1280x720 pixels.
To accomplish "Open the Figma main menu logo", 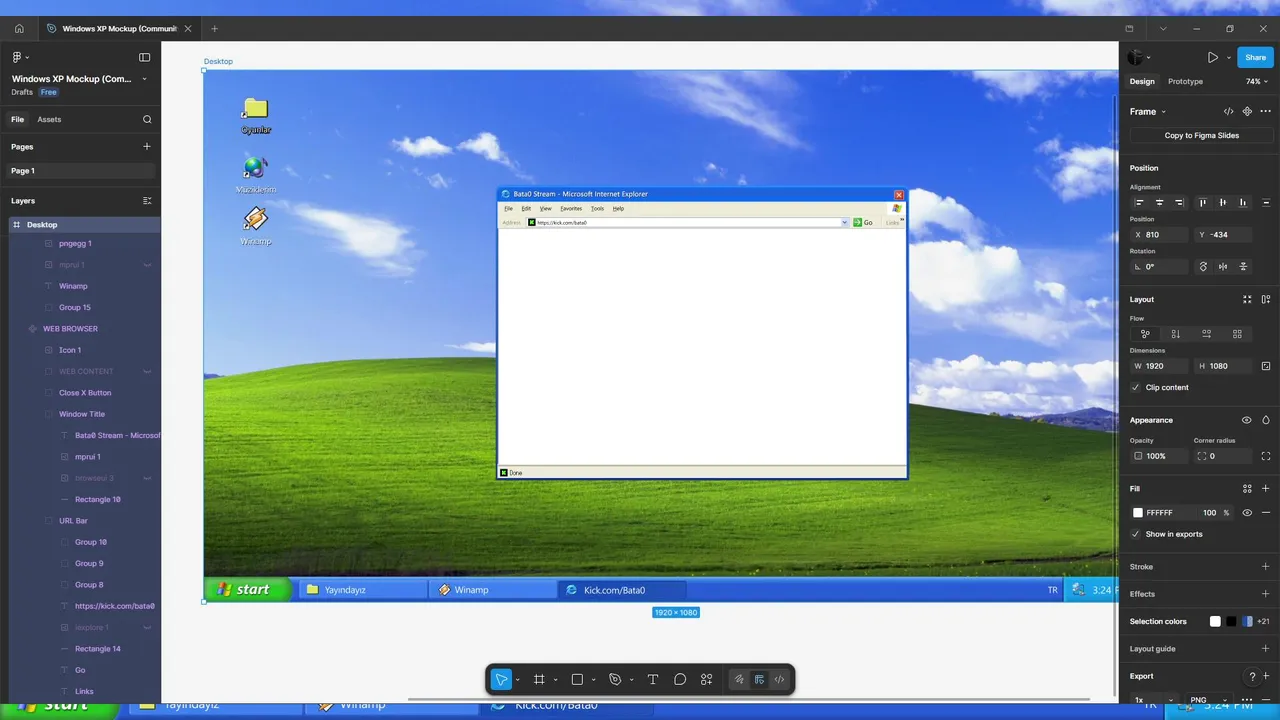I will [x=17, y=57].
